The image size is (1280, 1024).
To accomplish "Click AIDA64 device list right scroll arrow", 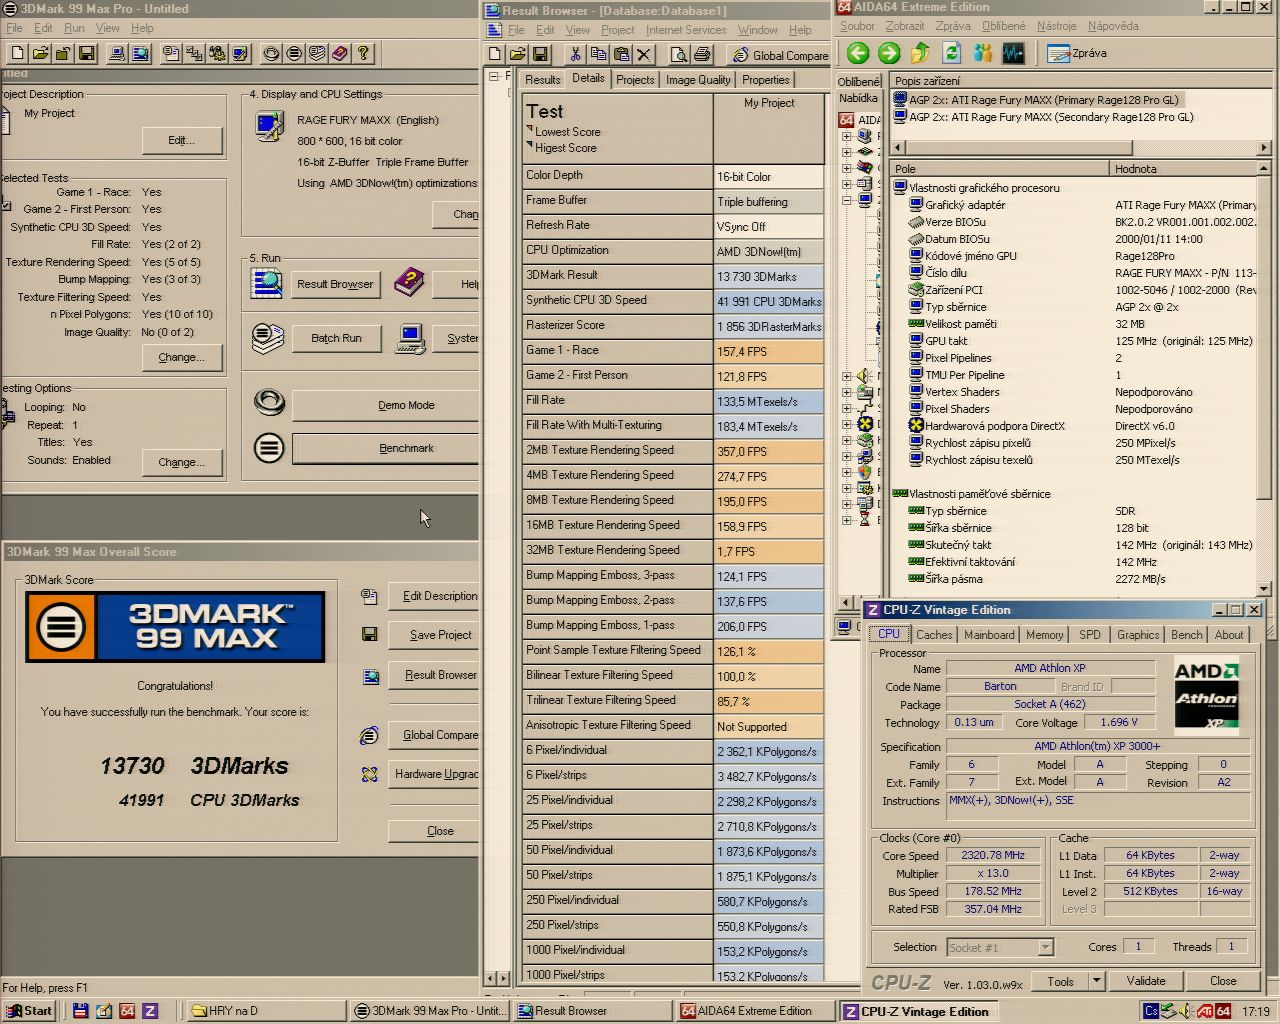I will [x=1264, y=147].
